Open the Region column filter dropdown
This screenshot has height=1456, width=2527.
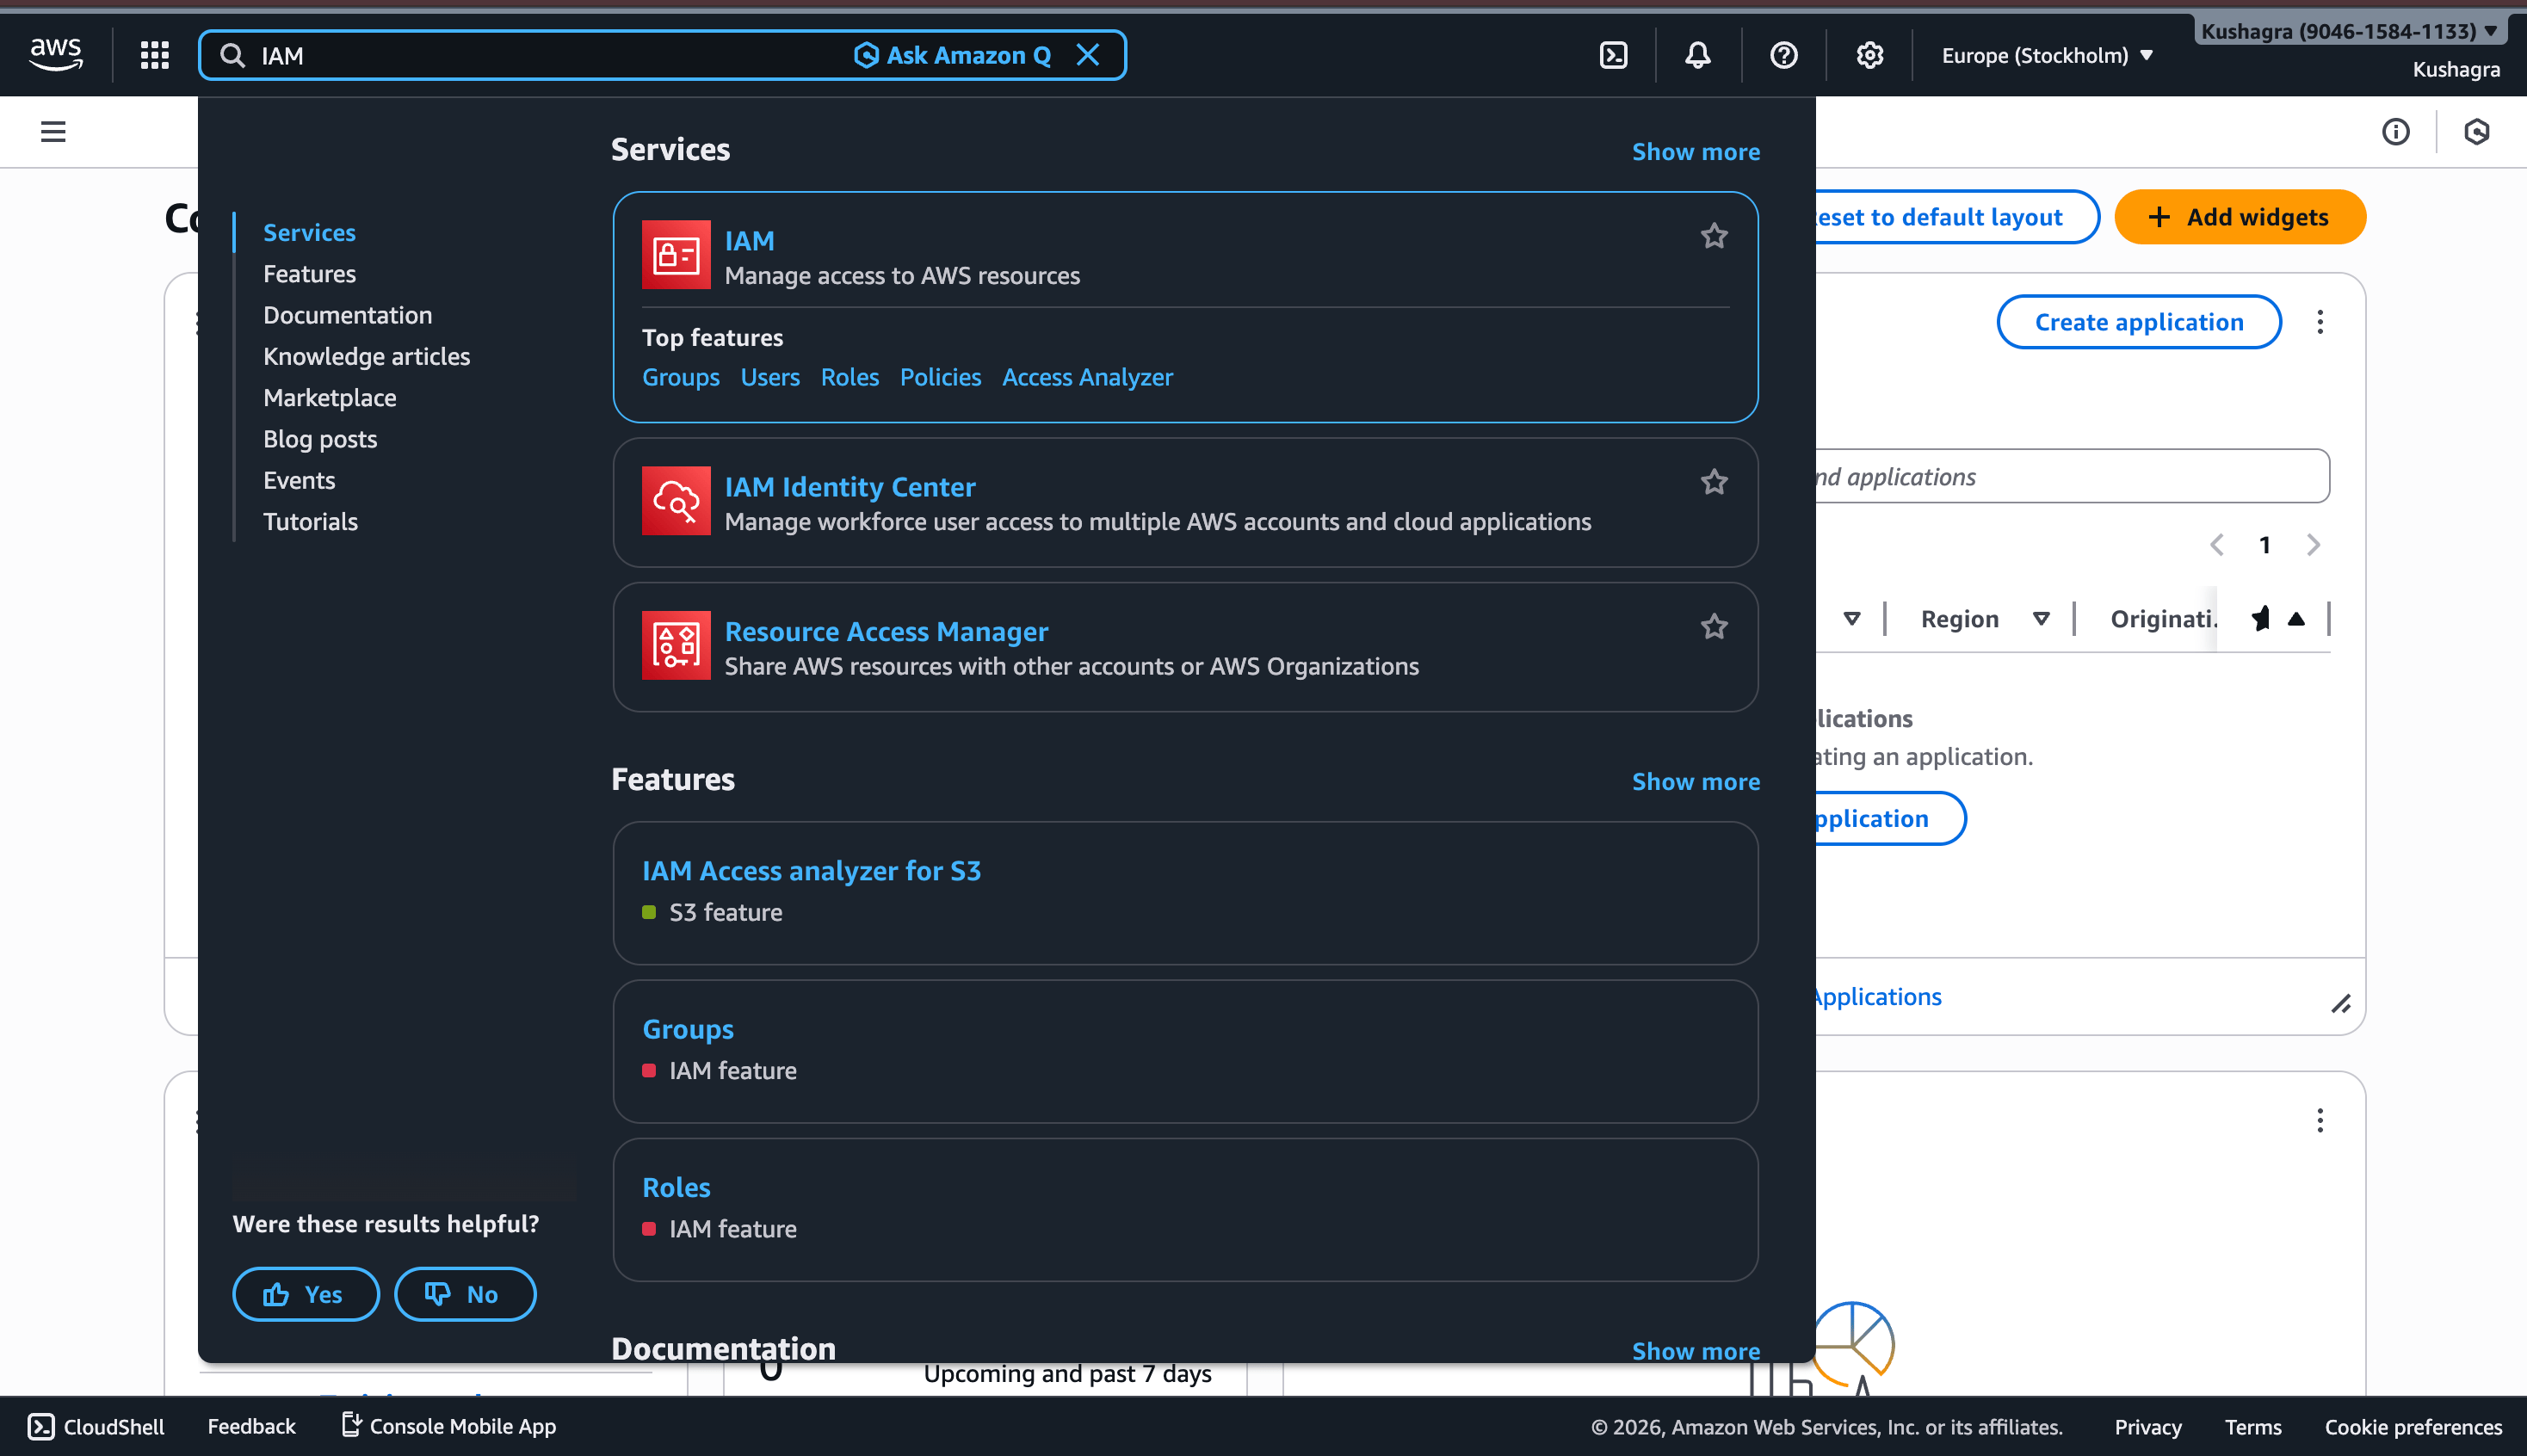tap(2041, 619)
